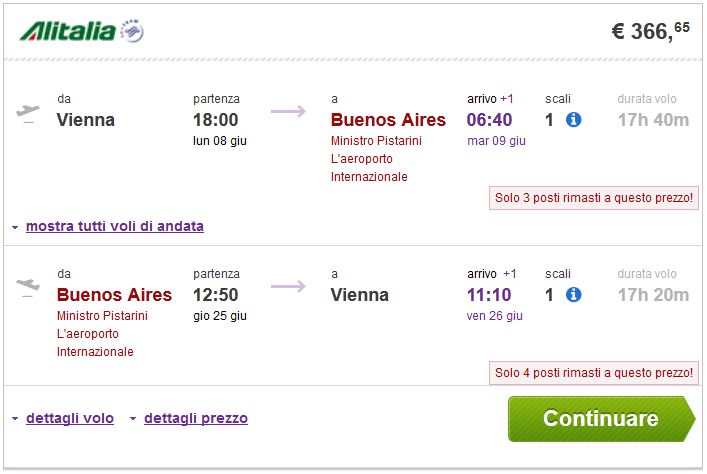Click the outbound departure plane icon
Image resolution: width=707 pixels, height=474 pixels.
[28, 112]
